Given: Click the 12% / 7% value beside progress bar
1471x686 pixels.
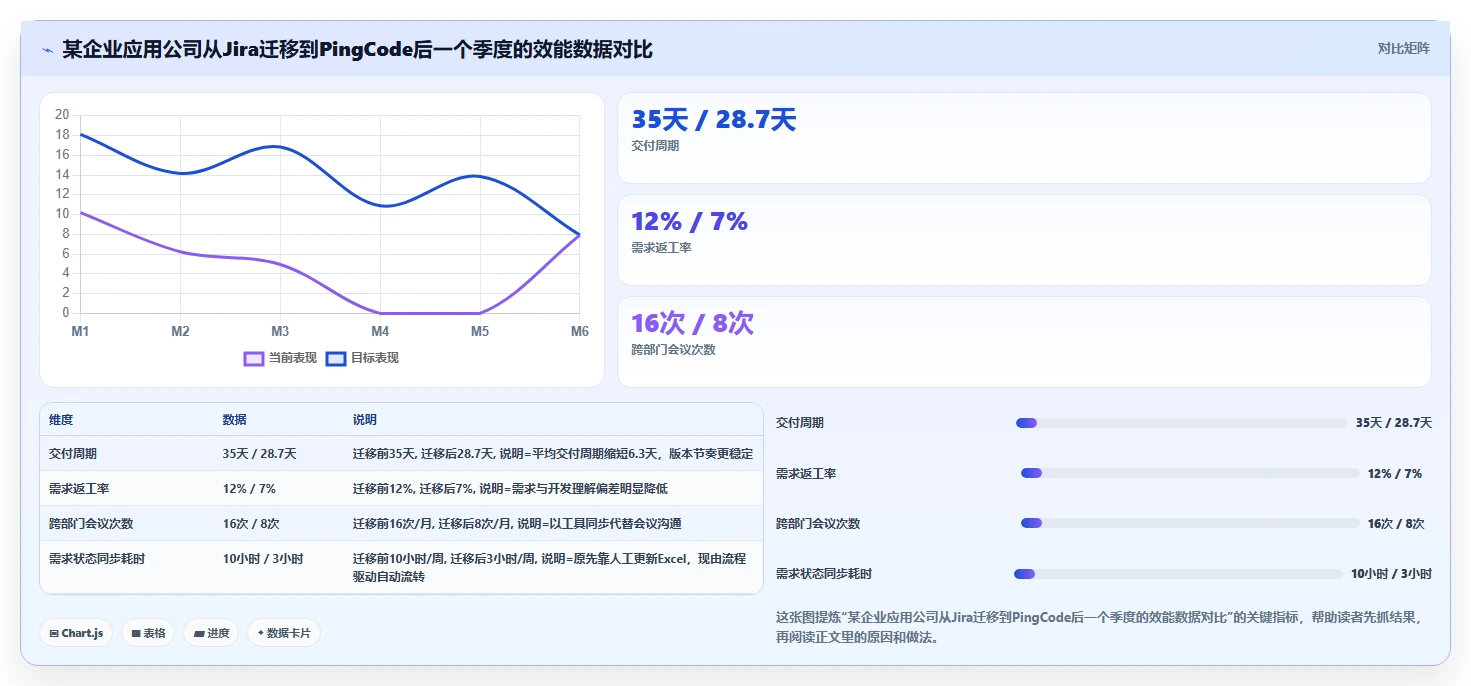Looking at the screenshot, I should [1395, 473].
